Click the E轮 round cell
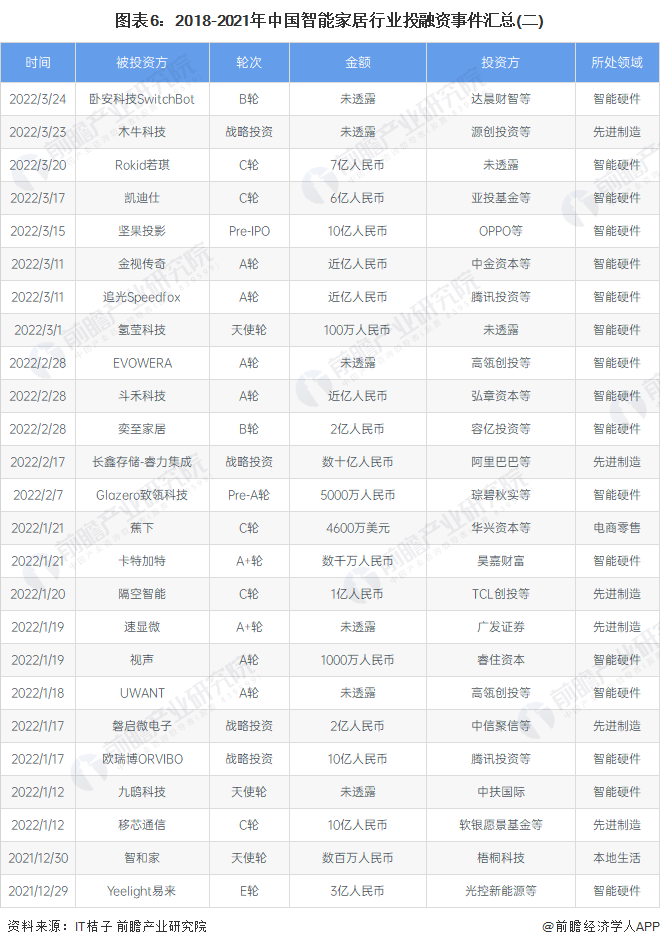Image resolution: width=660 pixels, height=947 pixels. (x=249, y=891)
